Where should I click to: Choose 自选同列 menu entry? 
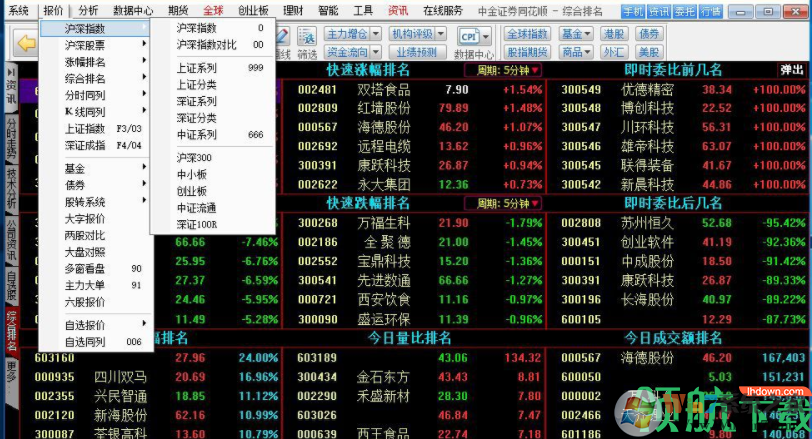[96, 342]
